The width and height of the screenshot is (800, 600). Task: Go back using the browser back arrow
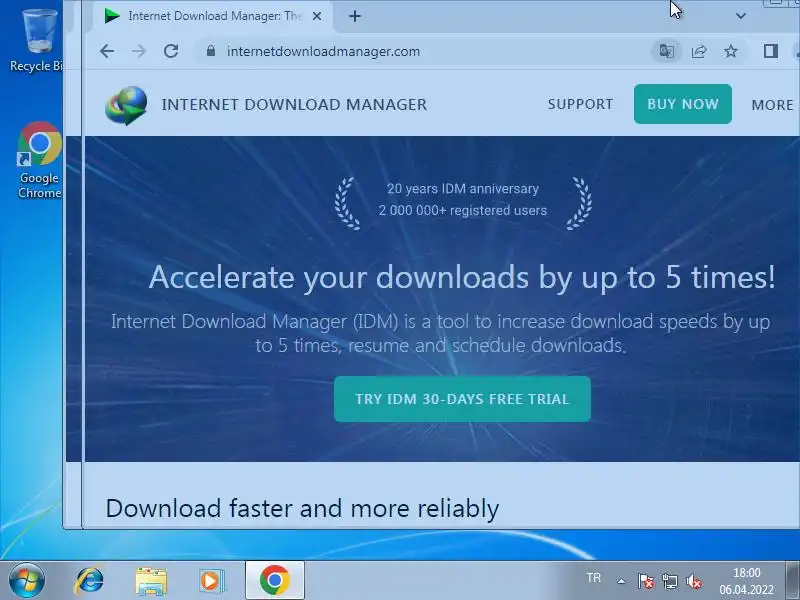point(107,51)
